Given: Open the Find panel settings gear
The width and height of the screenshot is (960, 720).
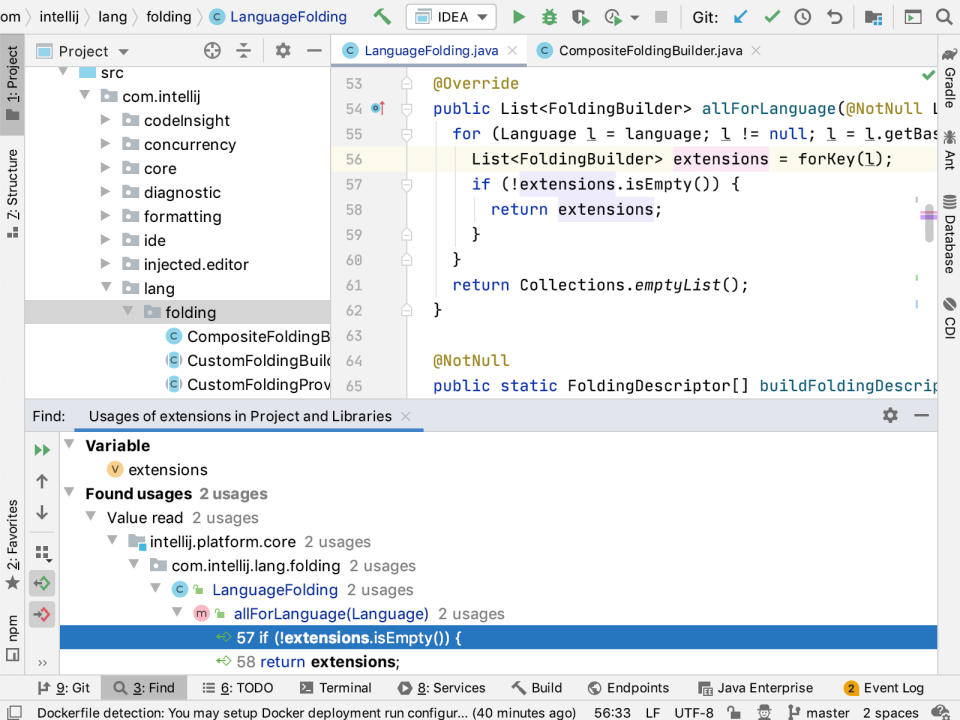Looking at the screenshot, I should click(x=890, y=415).
